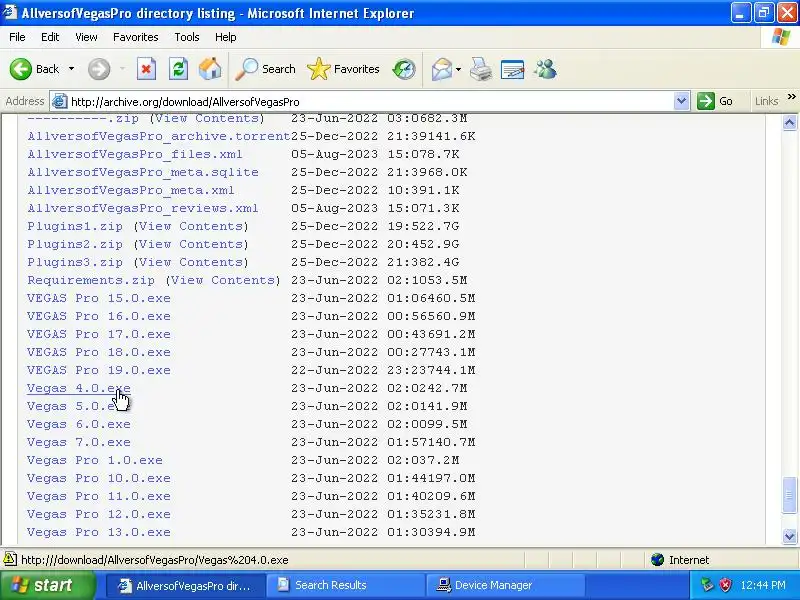Click the Windows Start button
The width and height of the screenshot is (800, 600).
pos(47,585)
